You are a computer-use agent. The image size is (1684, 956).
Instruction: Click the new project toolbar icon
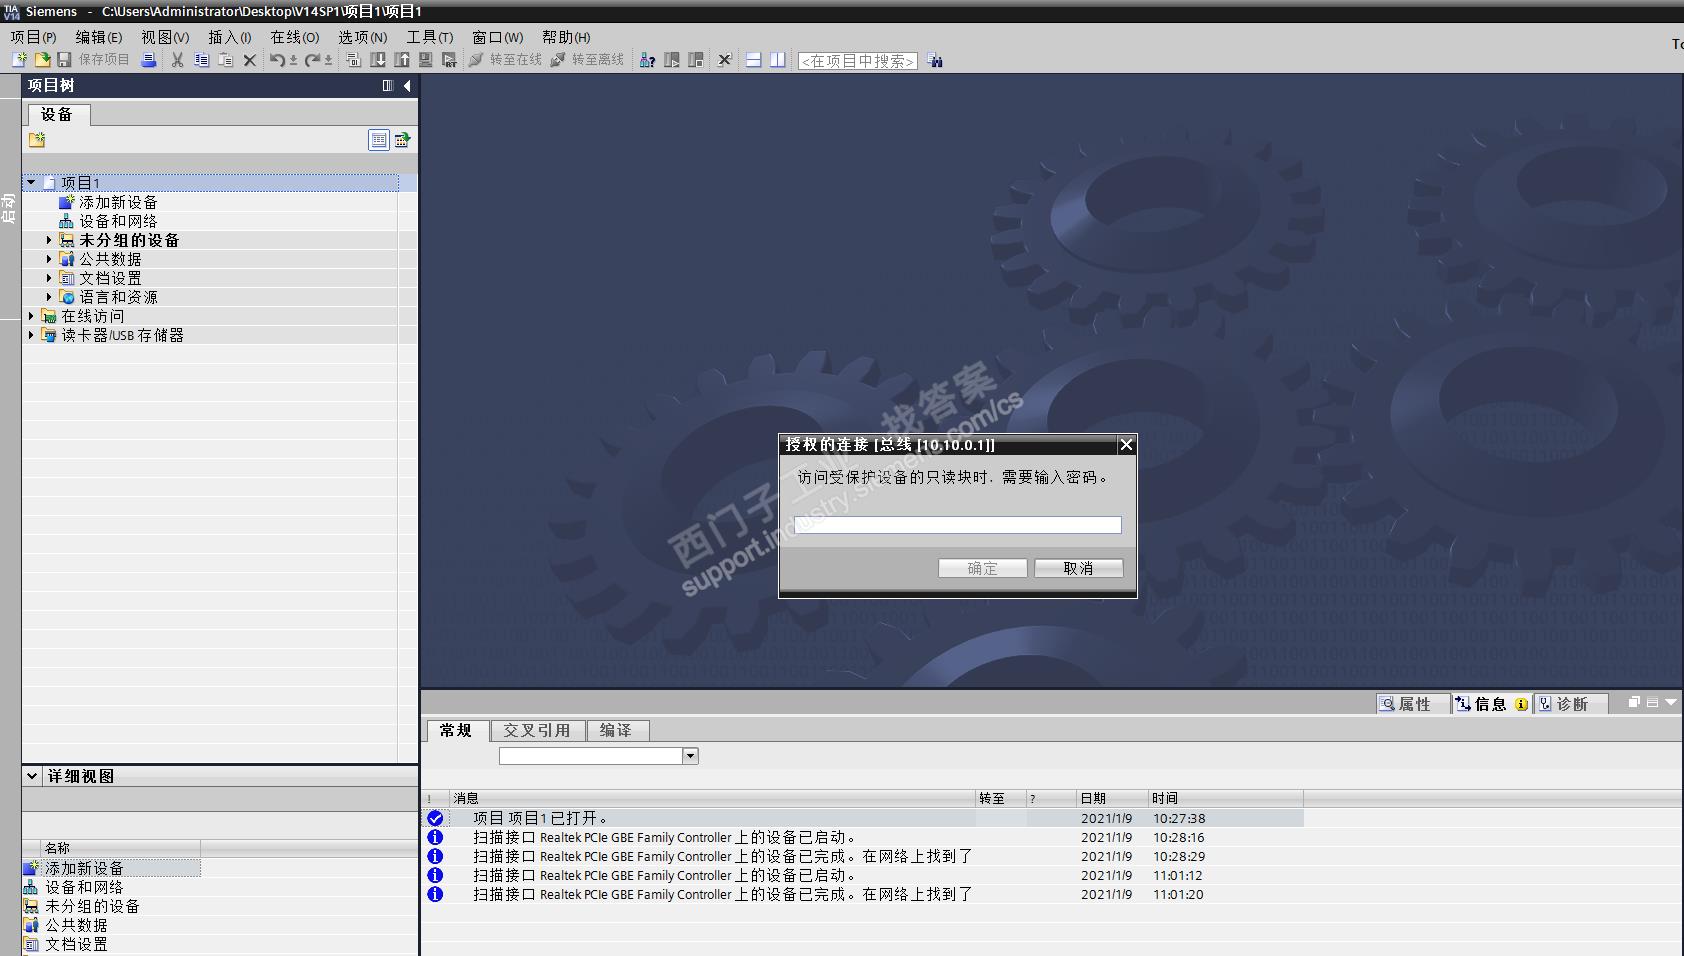19,60
